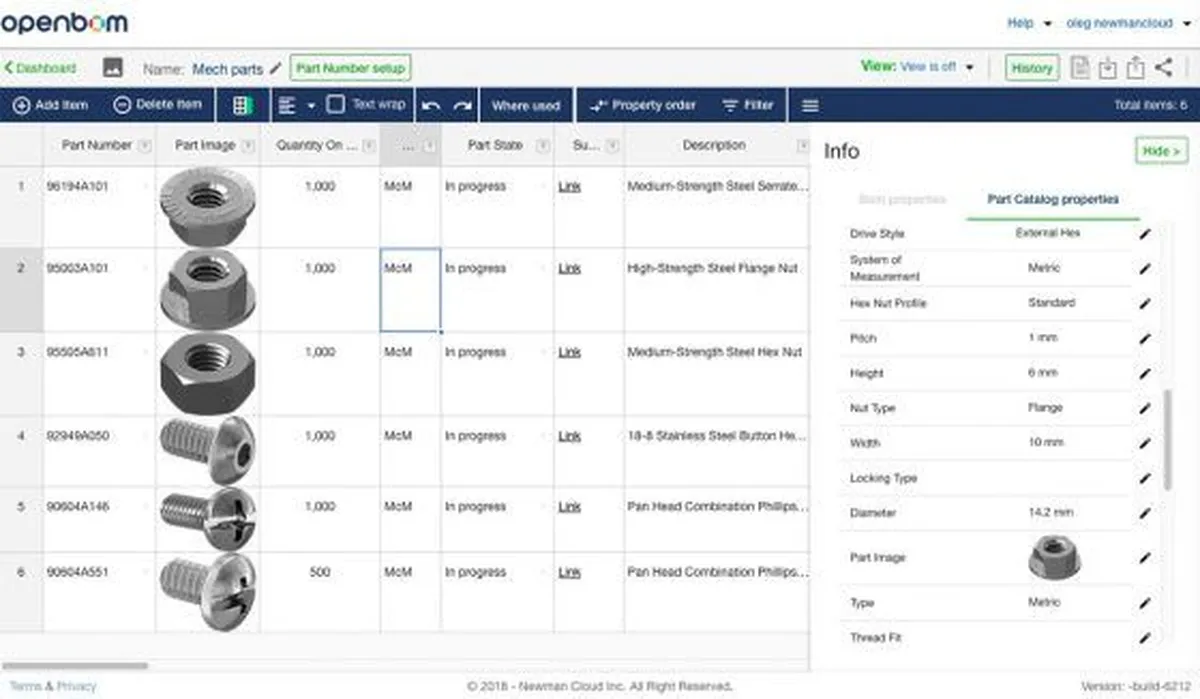Open Description column filter arrow
This screenshot has width=1200, height=699.
pos(802,146)
